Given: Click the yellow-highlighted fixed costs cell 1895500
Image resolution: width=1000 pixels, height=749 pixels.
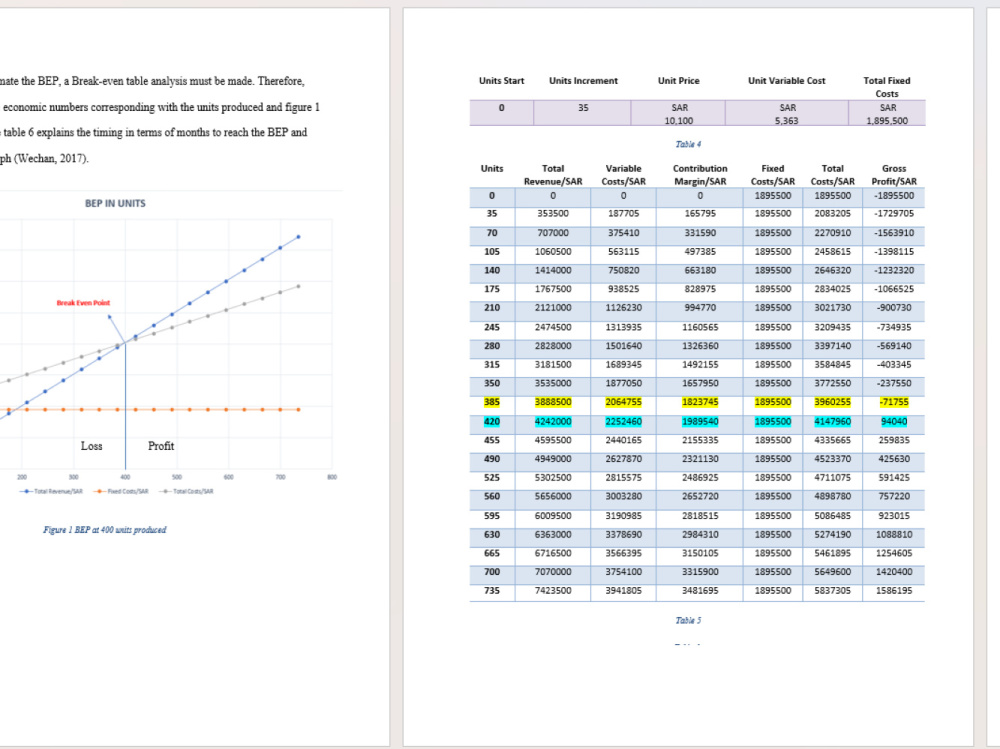Looking at the screenshot, I should 772,402.
